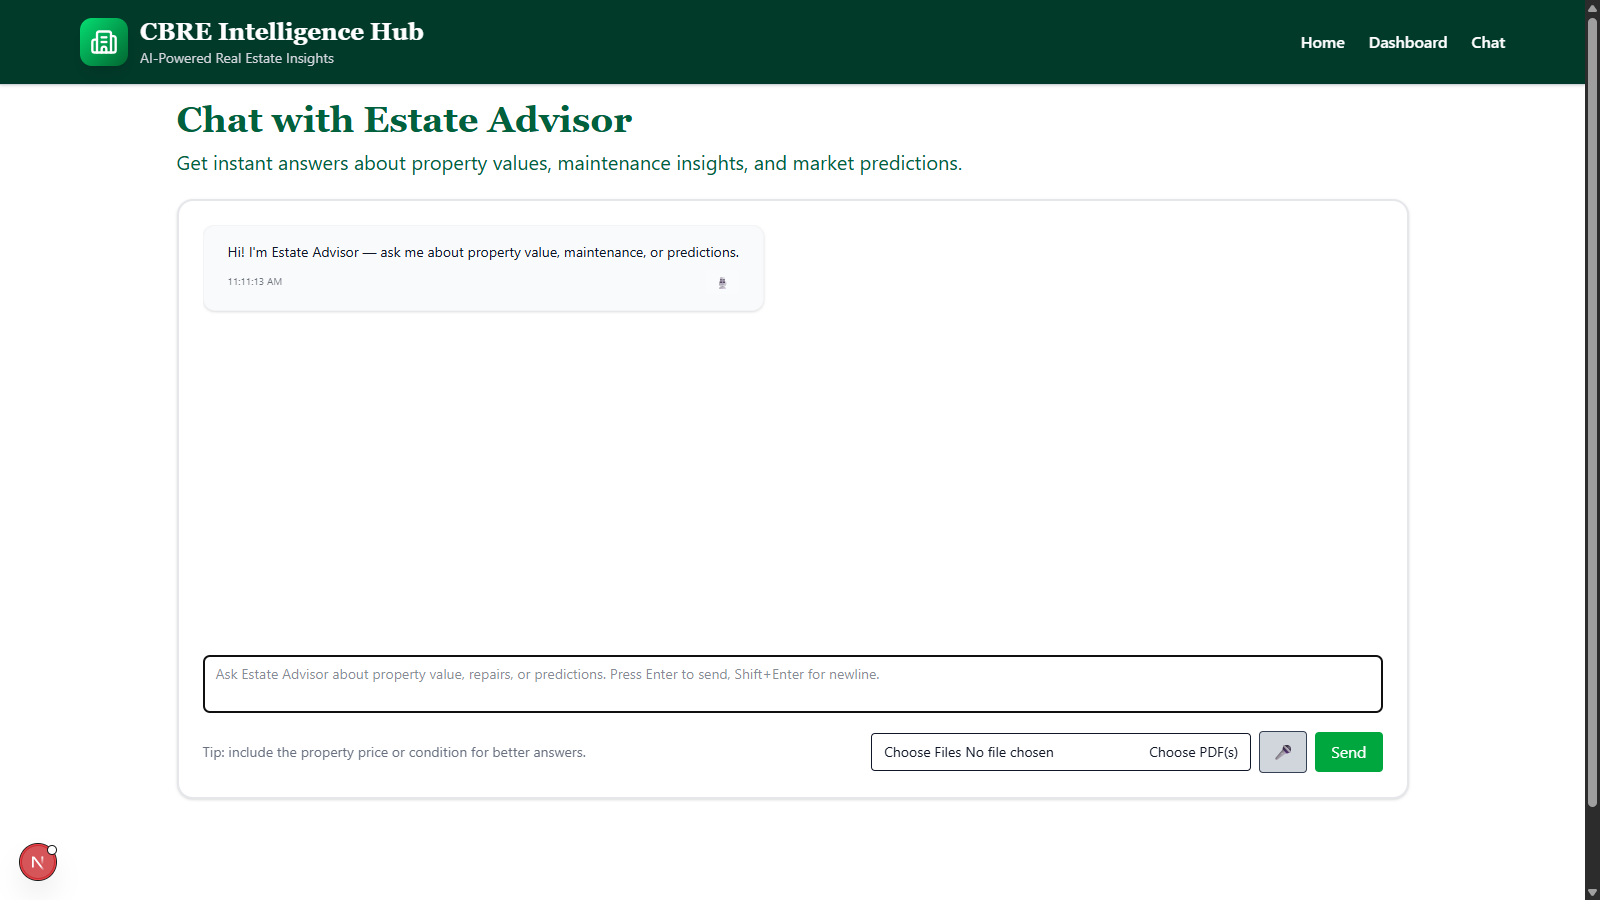The image size is (1600, 900).
Task: Focus the Ask Estate Advisor message box
Action: [793, 684]
